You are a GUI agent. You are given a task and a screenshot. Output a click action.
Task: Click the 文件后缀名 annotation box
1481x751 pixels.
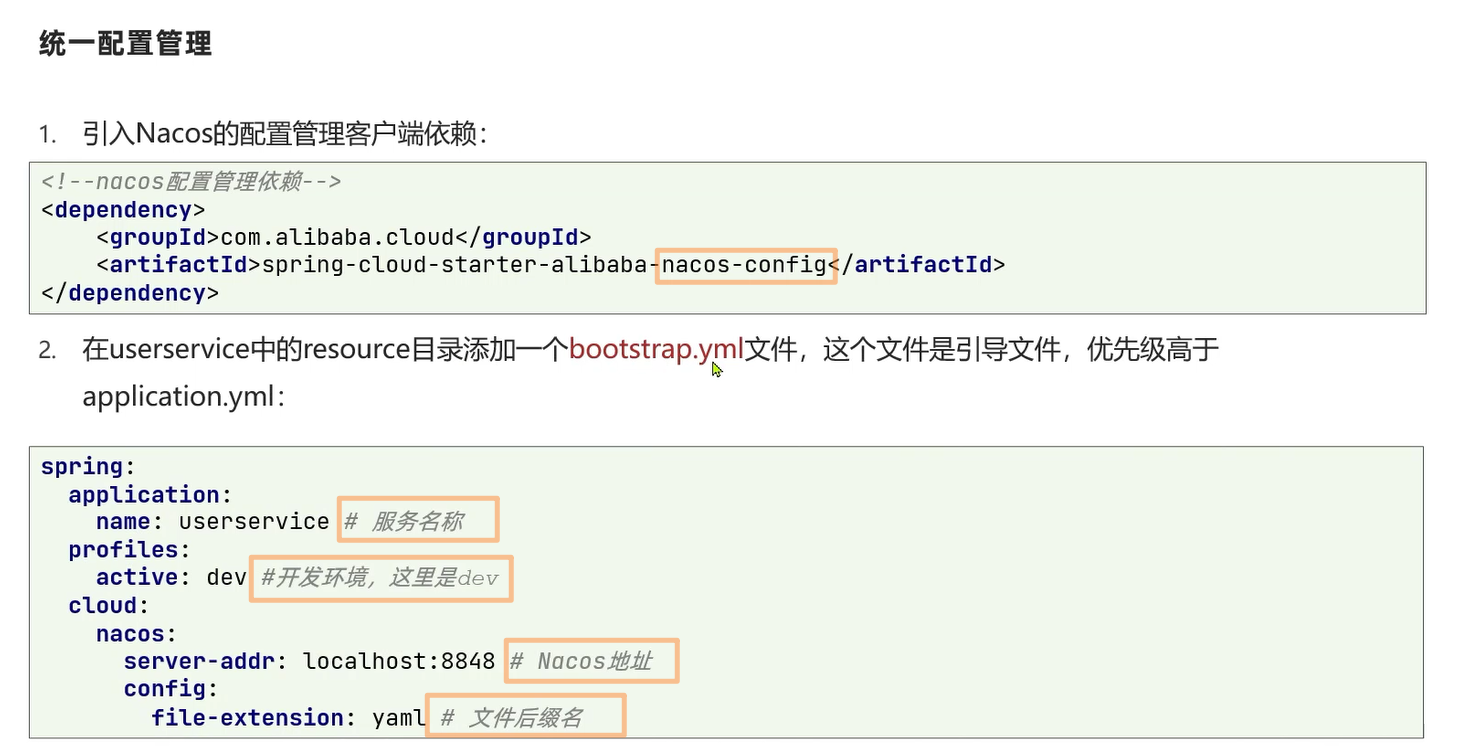tap(525, 715)
